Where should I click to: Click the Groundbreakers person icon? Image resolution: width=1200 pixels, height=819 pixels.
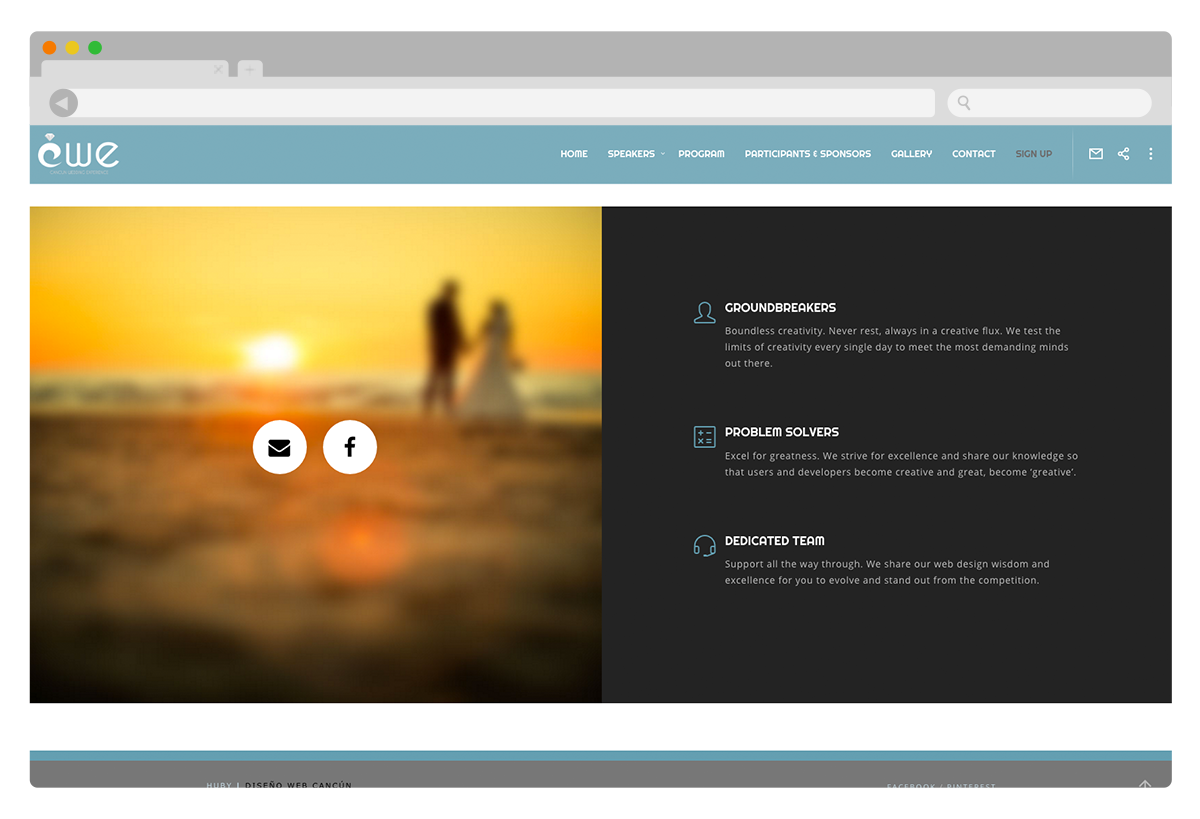tap(704, 312)
